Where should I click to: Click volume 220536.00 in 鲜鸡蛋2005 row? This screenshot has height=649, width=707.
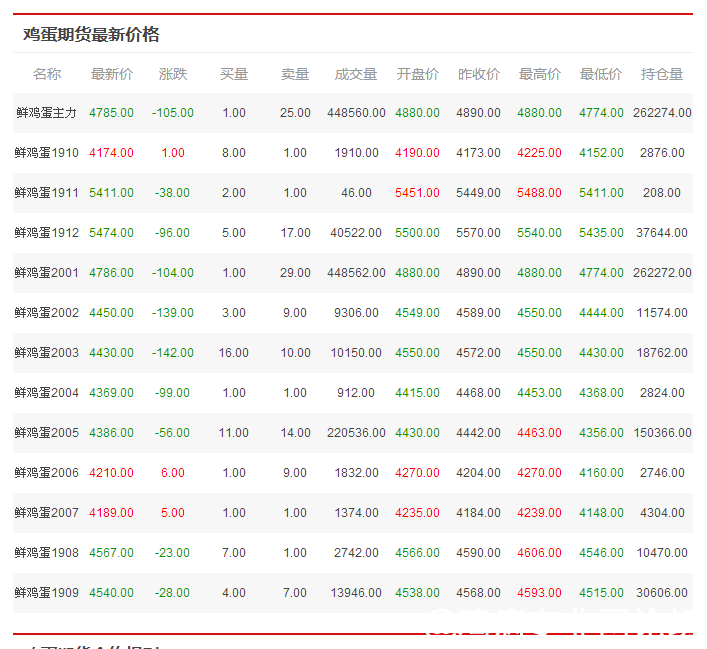pyautogui.click(x=356, y=433)
